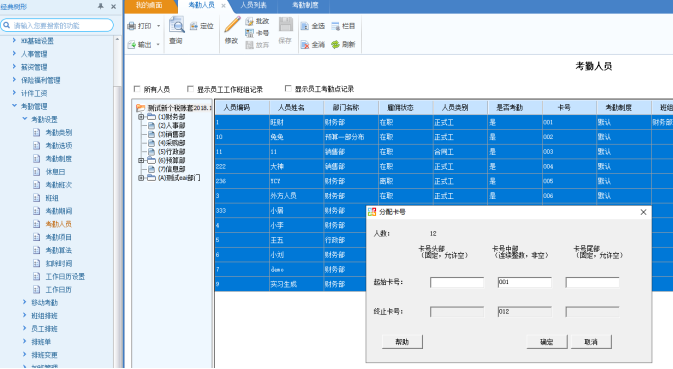Click the 批改 batch edit tool
Screen dimensions: 673x369
pyautogui.click(x=257, y=21)
